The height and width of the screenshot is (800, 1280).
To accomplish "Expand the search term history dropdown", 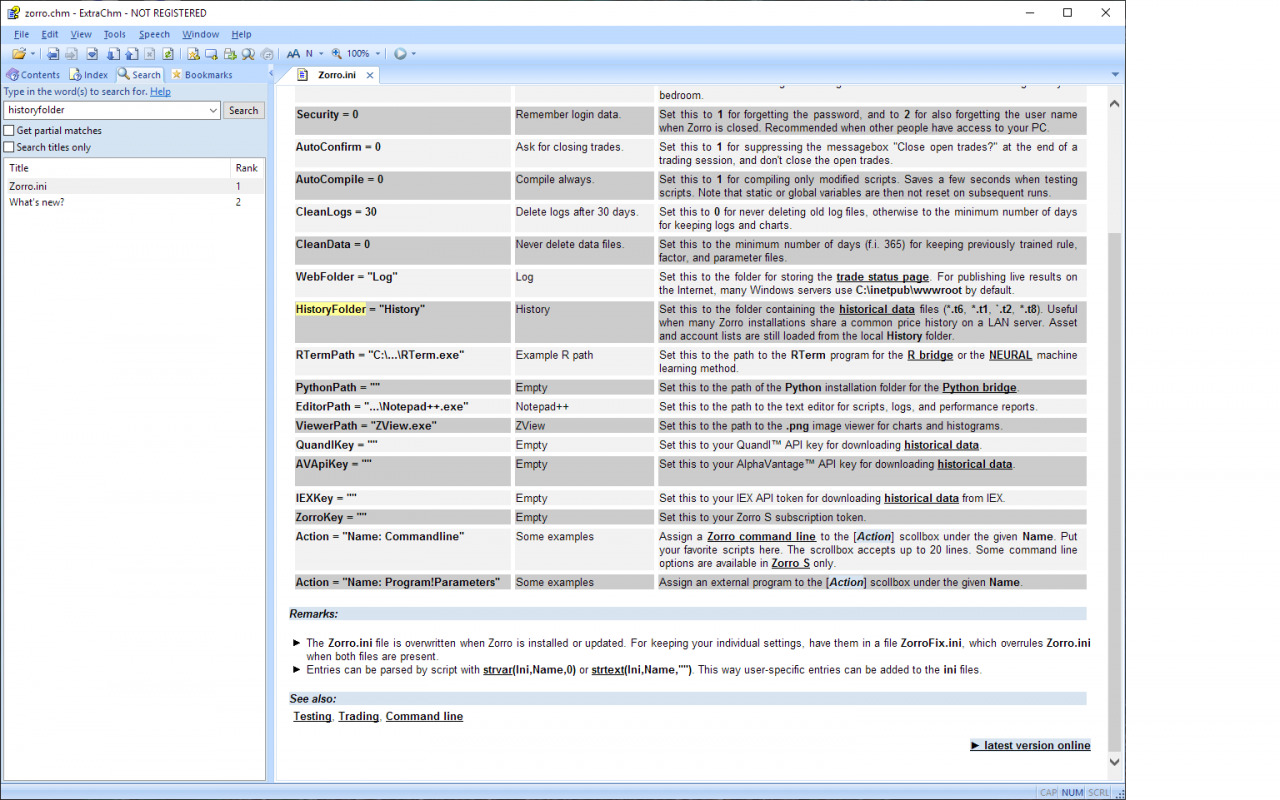I will tap(213, 111).
